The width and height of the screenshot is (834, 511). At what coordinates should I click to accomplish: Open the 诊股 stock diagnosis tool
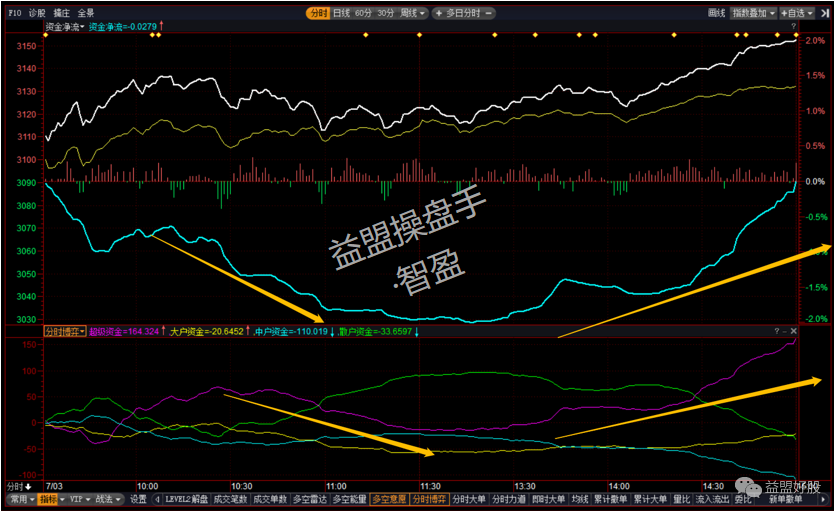[37, 13]
